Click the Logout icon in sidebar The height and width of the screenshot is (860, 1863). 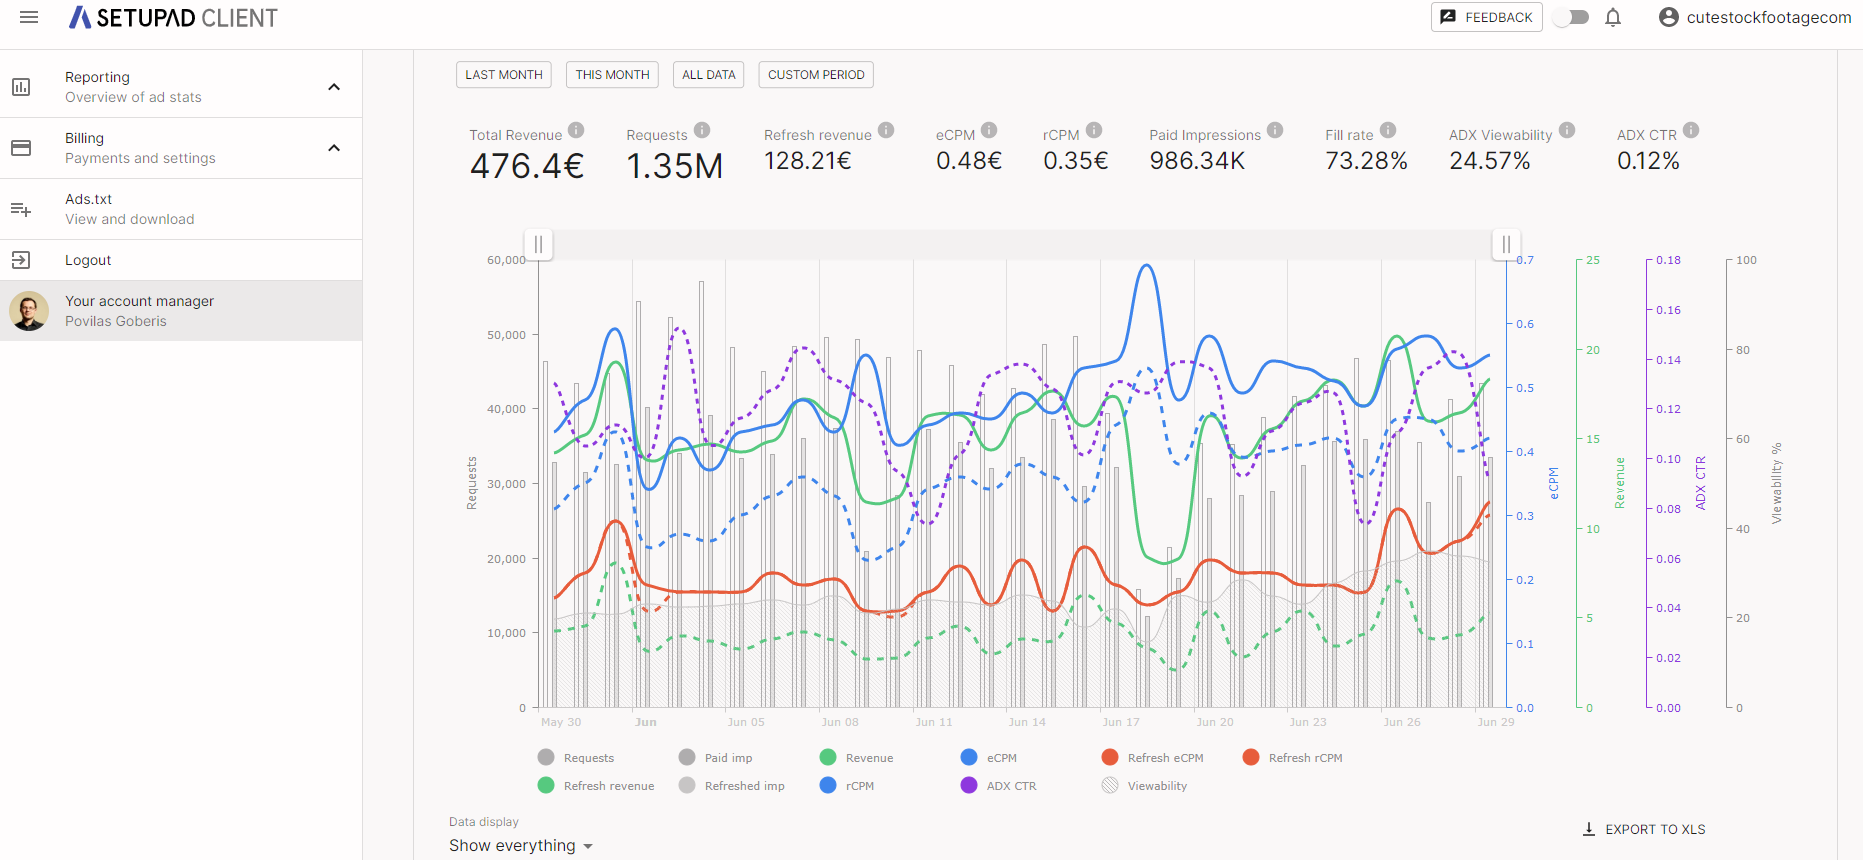(21, 260)
